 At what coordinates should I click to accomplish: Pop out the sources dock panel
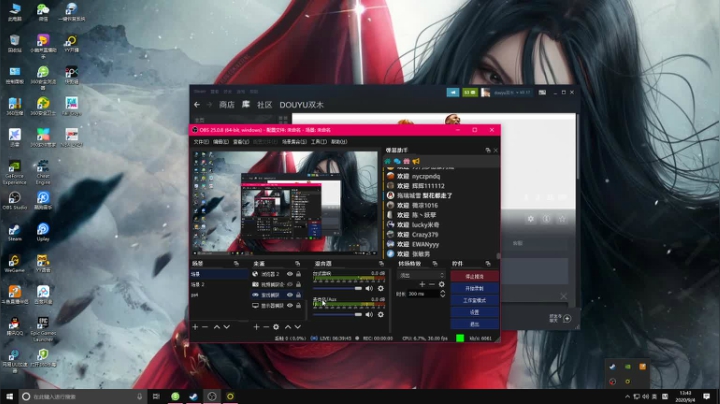(x=298, y=264)
